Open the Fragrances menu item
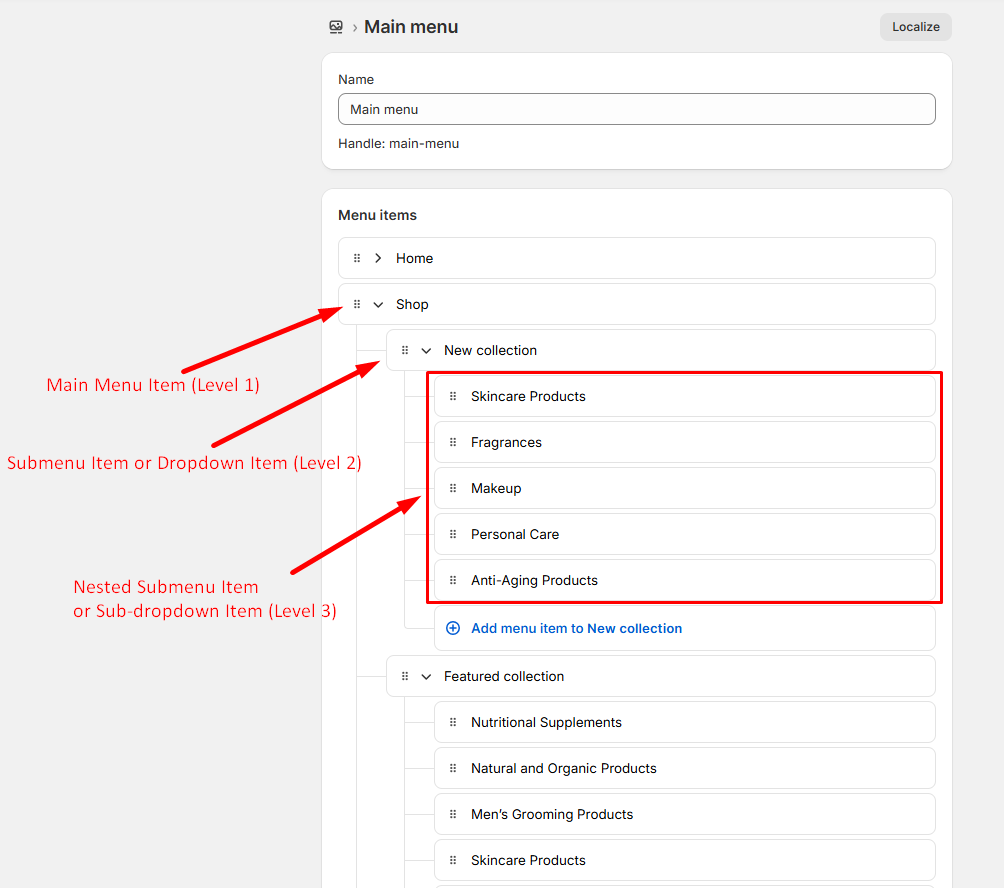 tap(684, 442)
